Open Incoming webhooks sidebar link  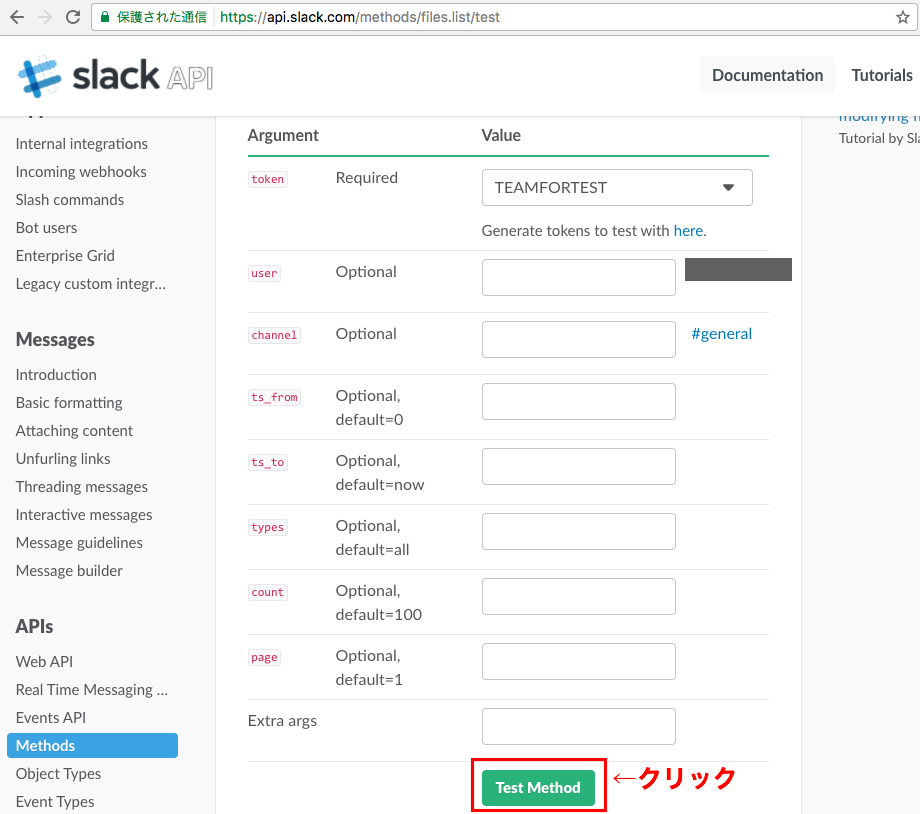coord(81,172)
